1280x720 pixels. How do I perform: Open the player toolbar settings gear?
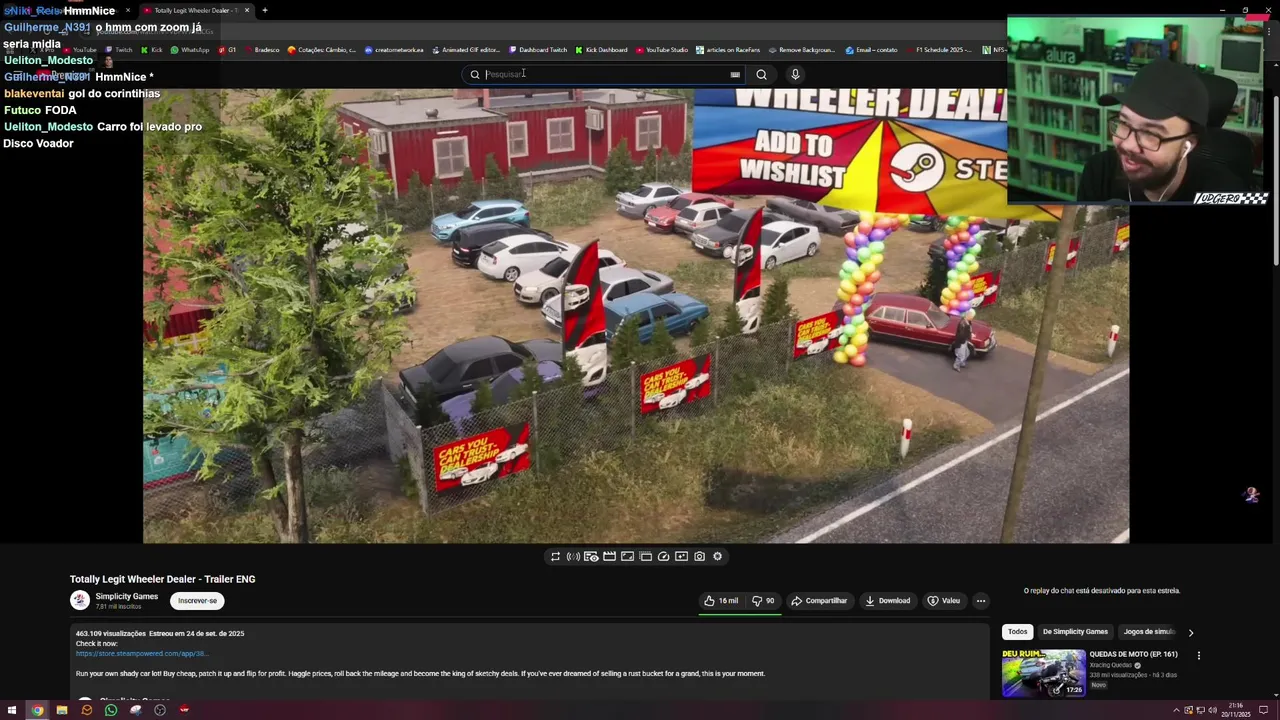pyautogui.click(x=717, y=557)
